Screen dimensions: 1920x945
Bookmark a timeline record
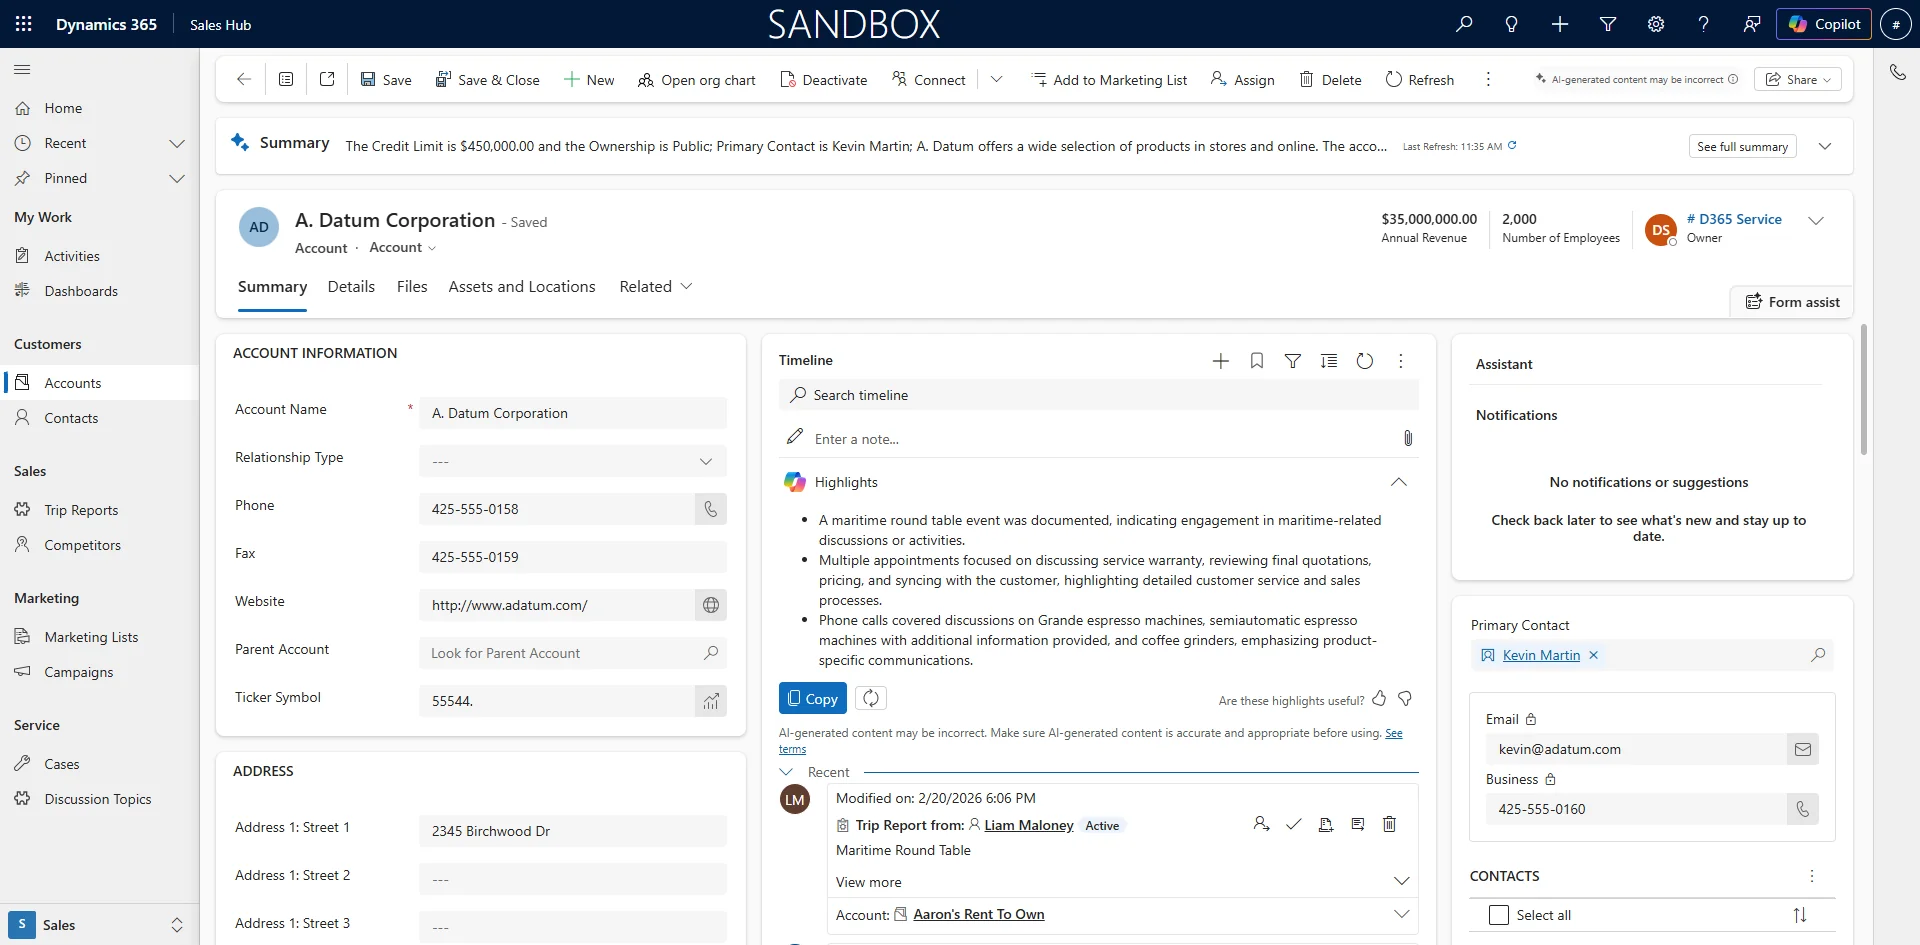tap(1257, 360)
